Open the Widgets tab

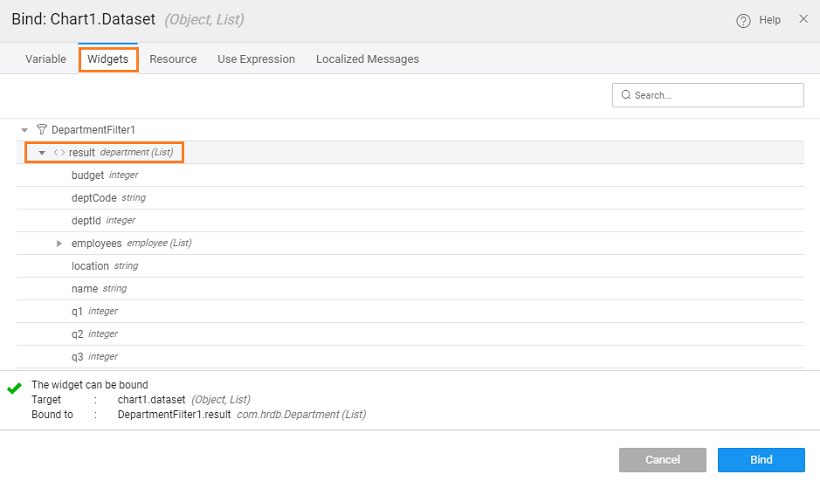[x=108, y=59]
